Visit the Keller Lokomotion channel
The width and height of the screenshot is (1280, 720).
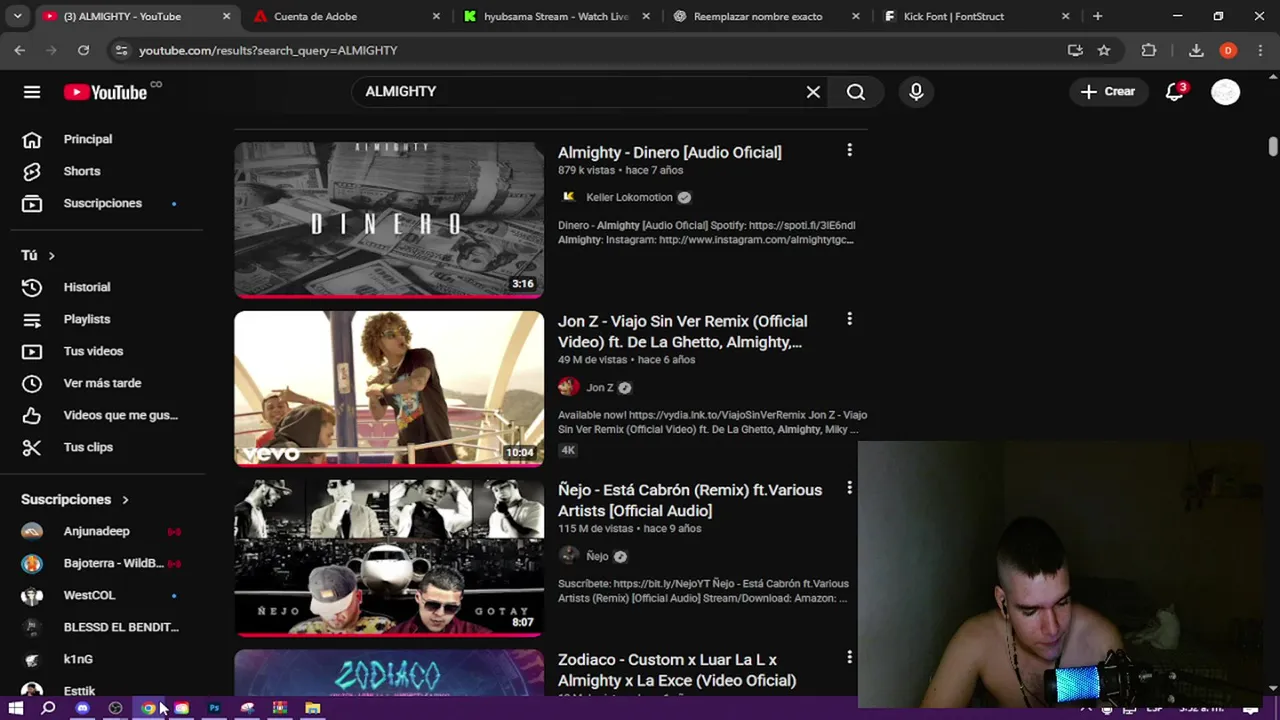[629, 197]
